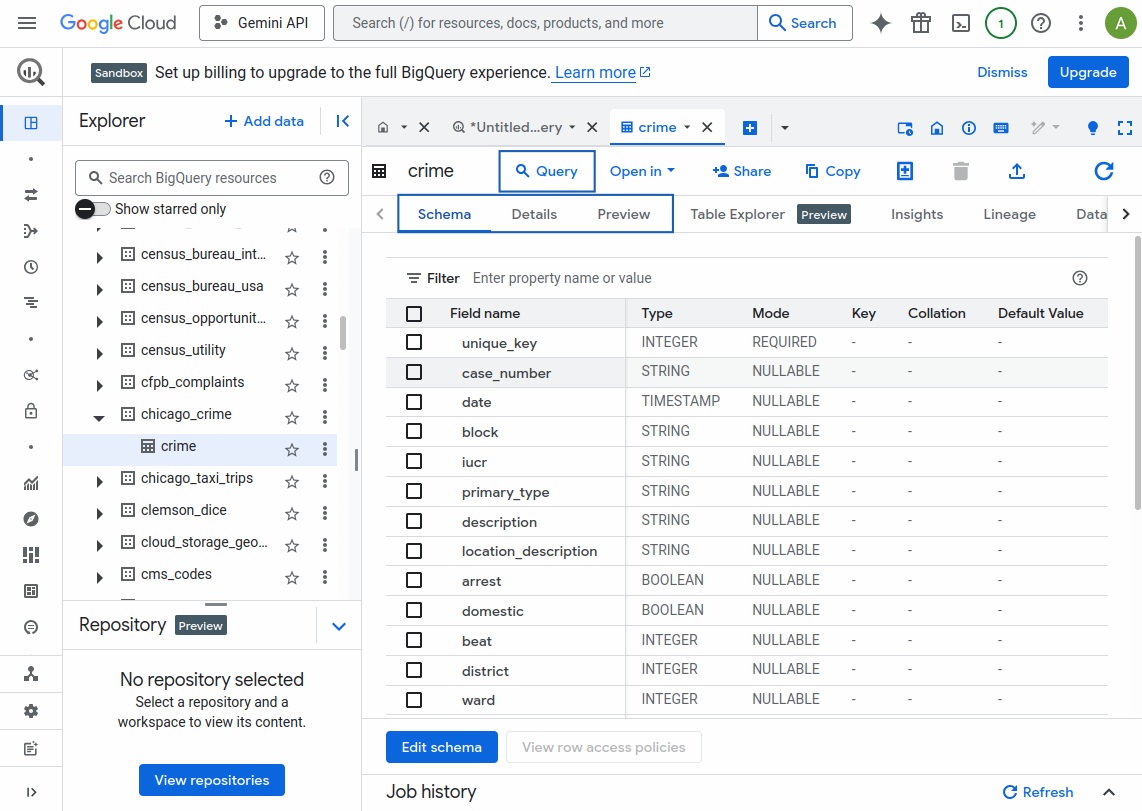Select the date field checkbox

click(x=414, y=402)
